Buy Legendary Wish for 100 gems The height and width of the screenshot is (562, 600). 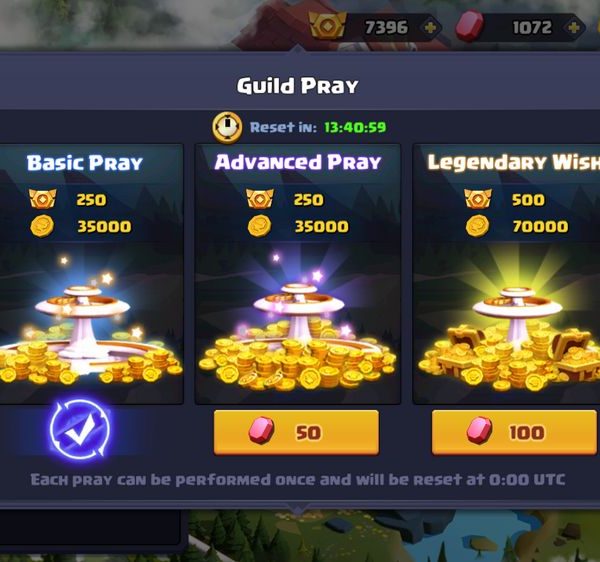[514, 432]
